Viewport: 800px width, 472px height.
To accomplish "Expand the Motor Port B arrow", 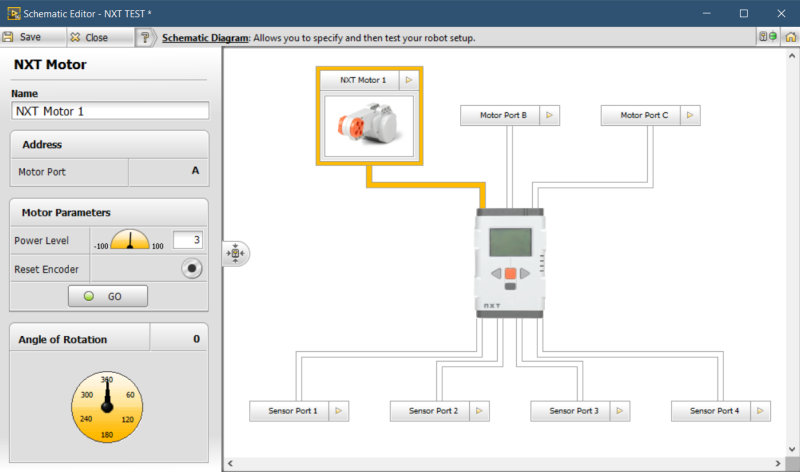I will click(x=549, y=115).
